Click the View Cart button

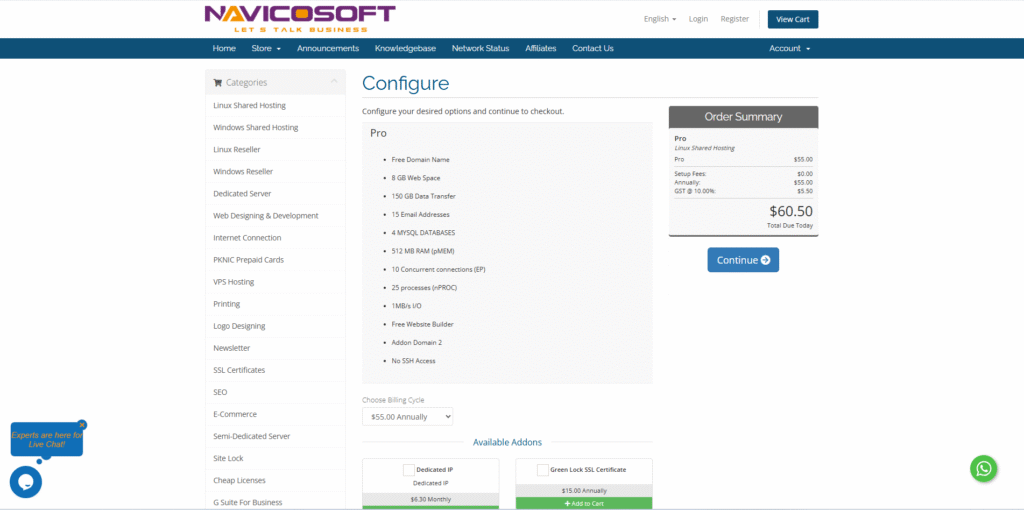pyautogui.click(x=792, y=19)
